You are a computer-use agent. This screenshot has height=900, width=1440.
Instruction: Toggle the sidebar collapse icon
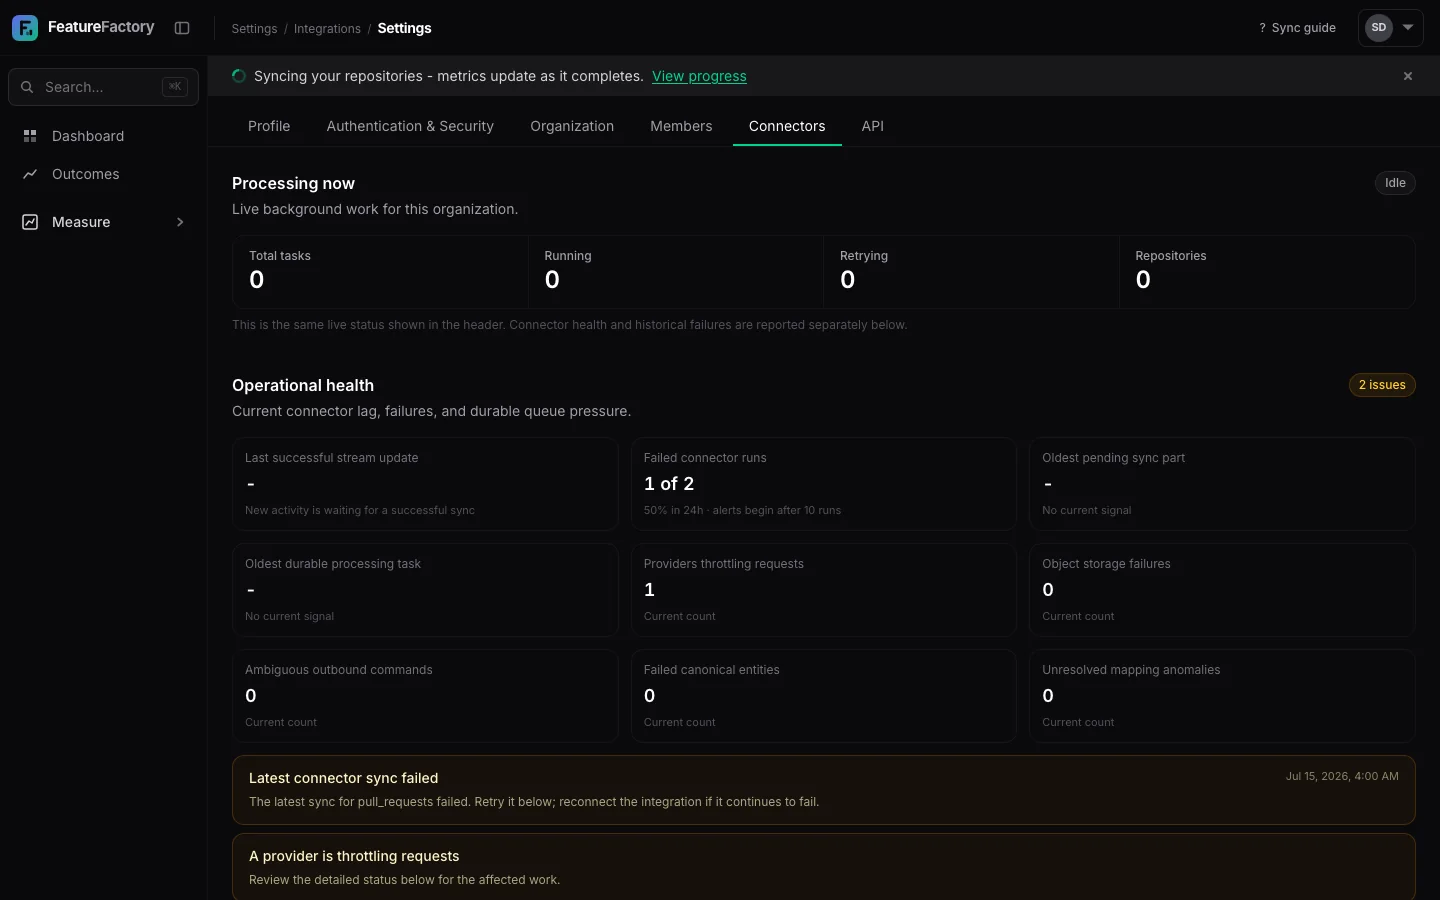pos(182,28)
